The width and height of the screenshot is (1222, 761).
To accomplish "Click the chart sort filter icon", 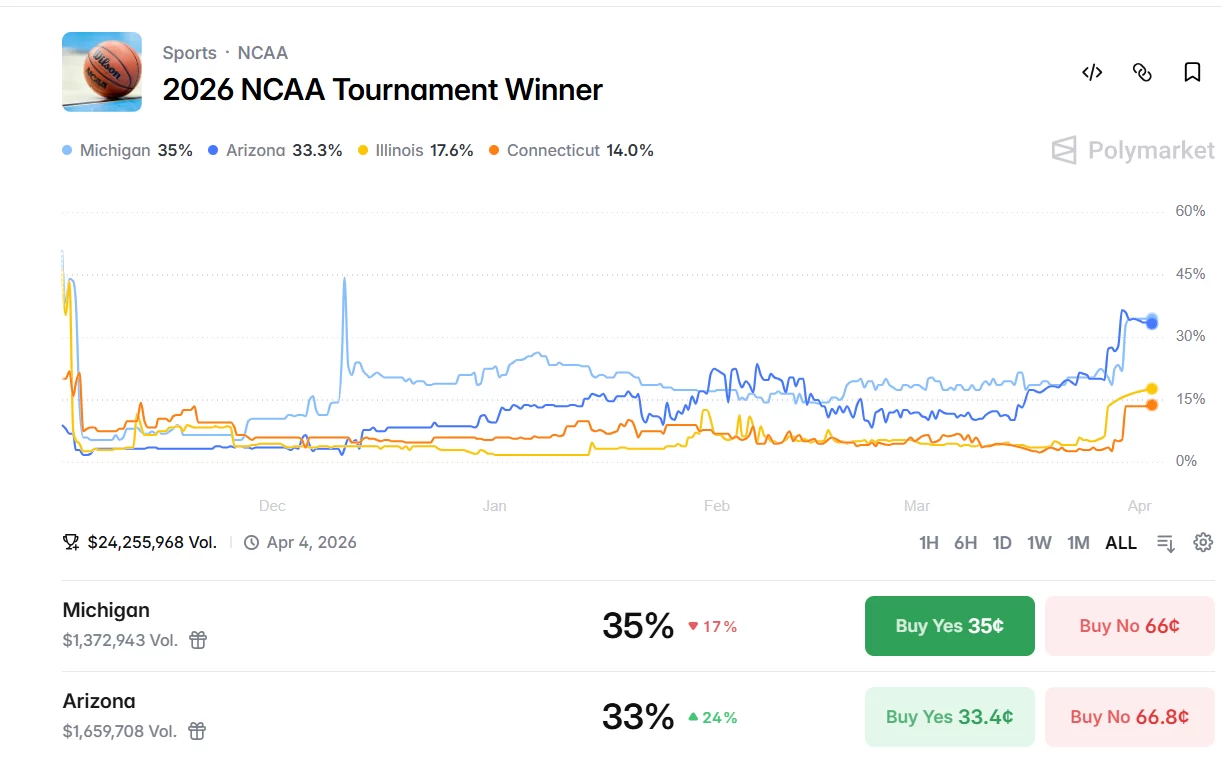I will pos(1166,543).
